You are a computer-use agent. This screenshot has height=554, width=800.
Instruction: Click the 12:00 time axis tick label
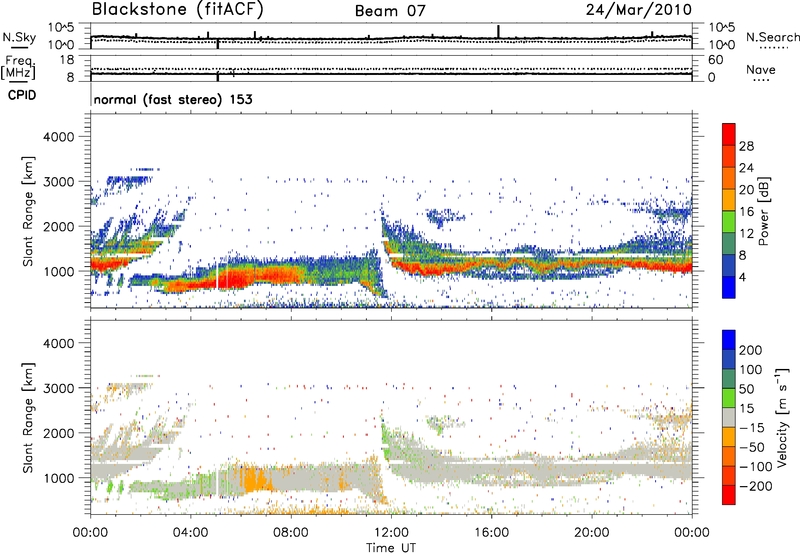(391, 533)
